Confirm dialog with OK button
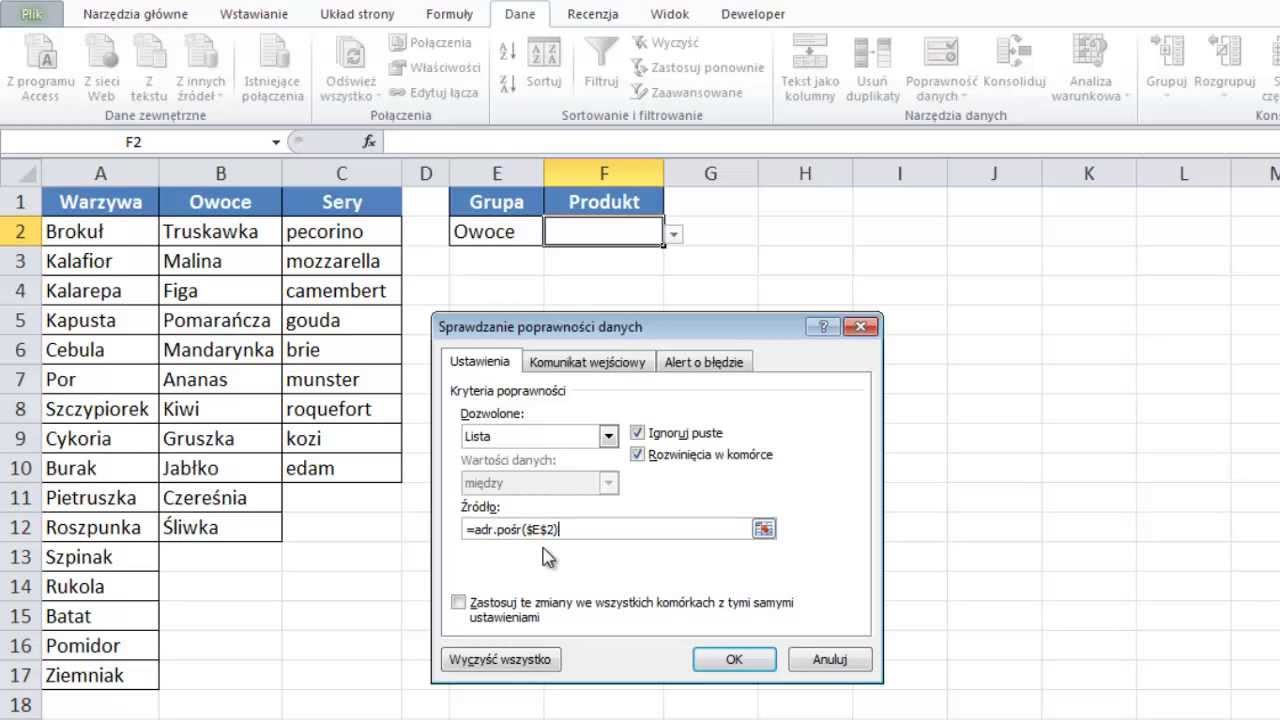This screenshot has width=1280, height=720. pyautogui.click(x=734, y=659)
